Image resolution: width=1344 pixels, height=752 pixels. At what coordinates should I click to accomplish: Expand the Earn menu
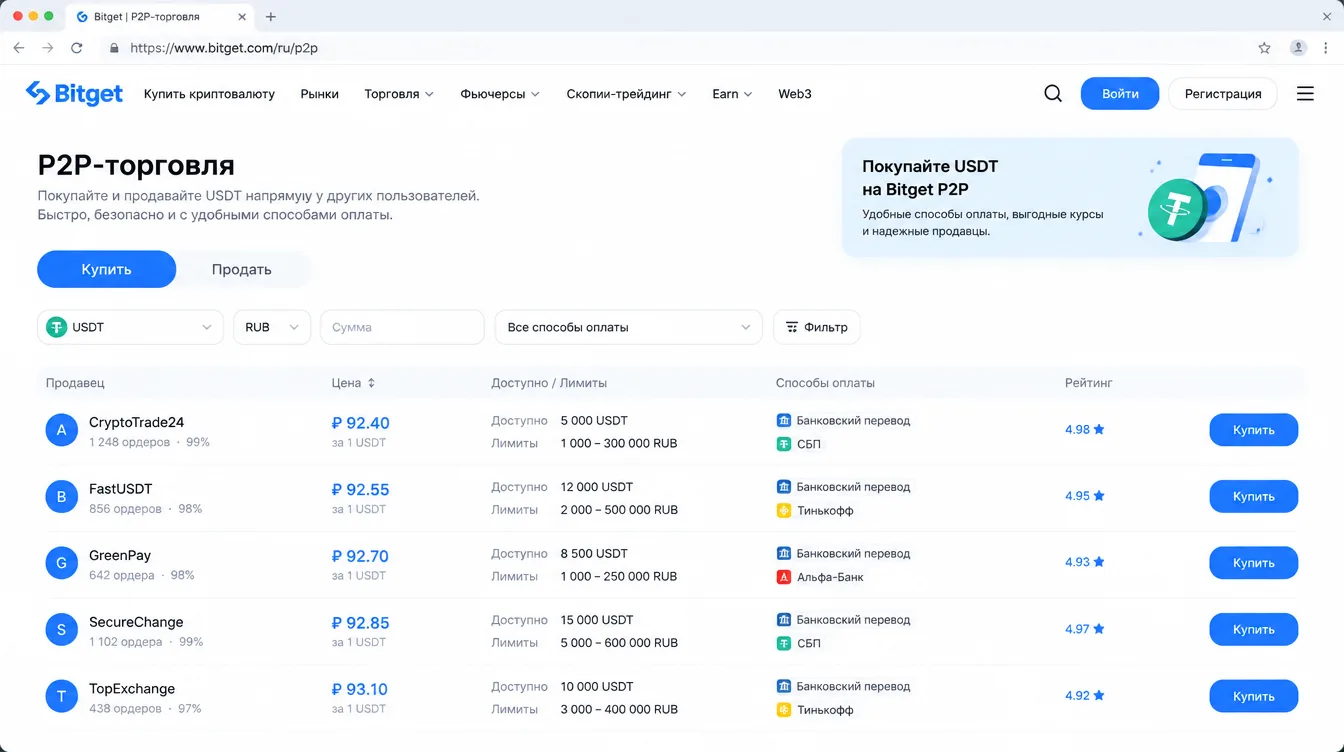[732, 94]
